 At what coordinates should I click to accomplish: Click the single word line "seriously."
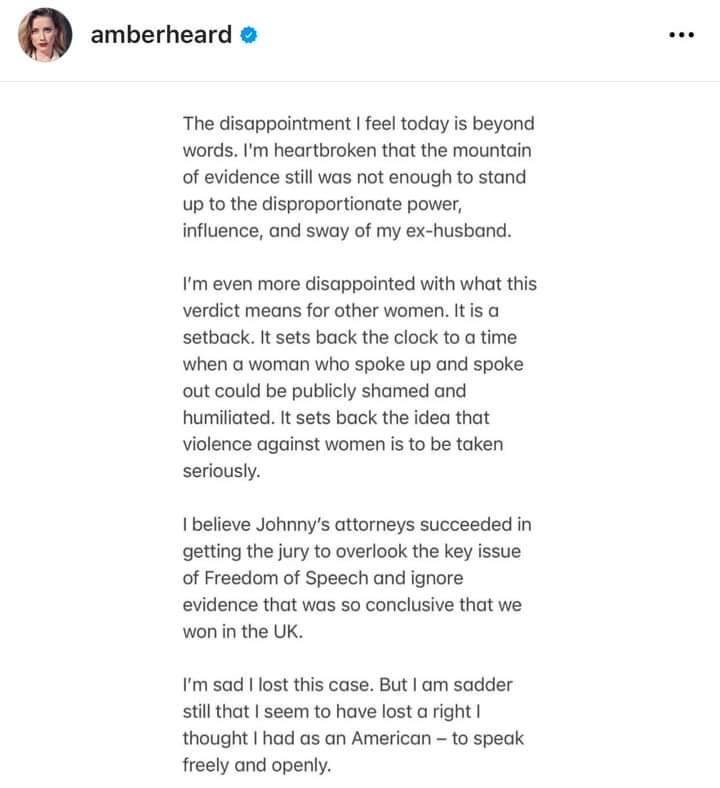click(x=221, y=471)
